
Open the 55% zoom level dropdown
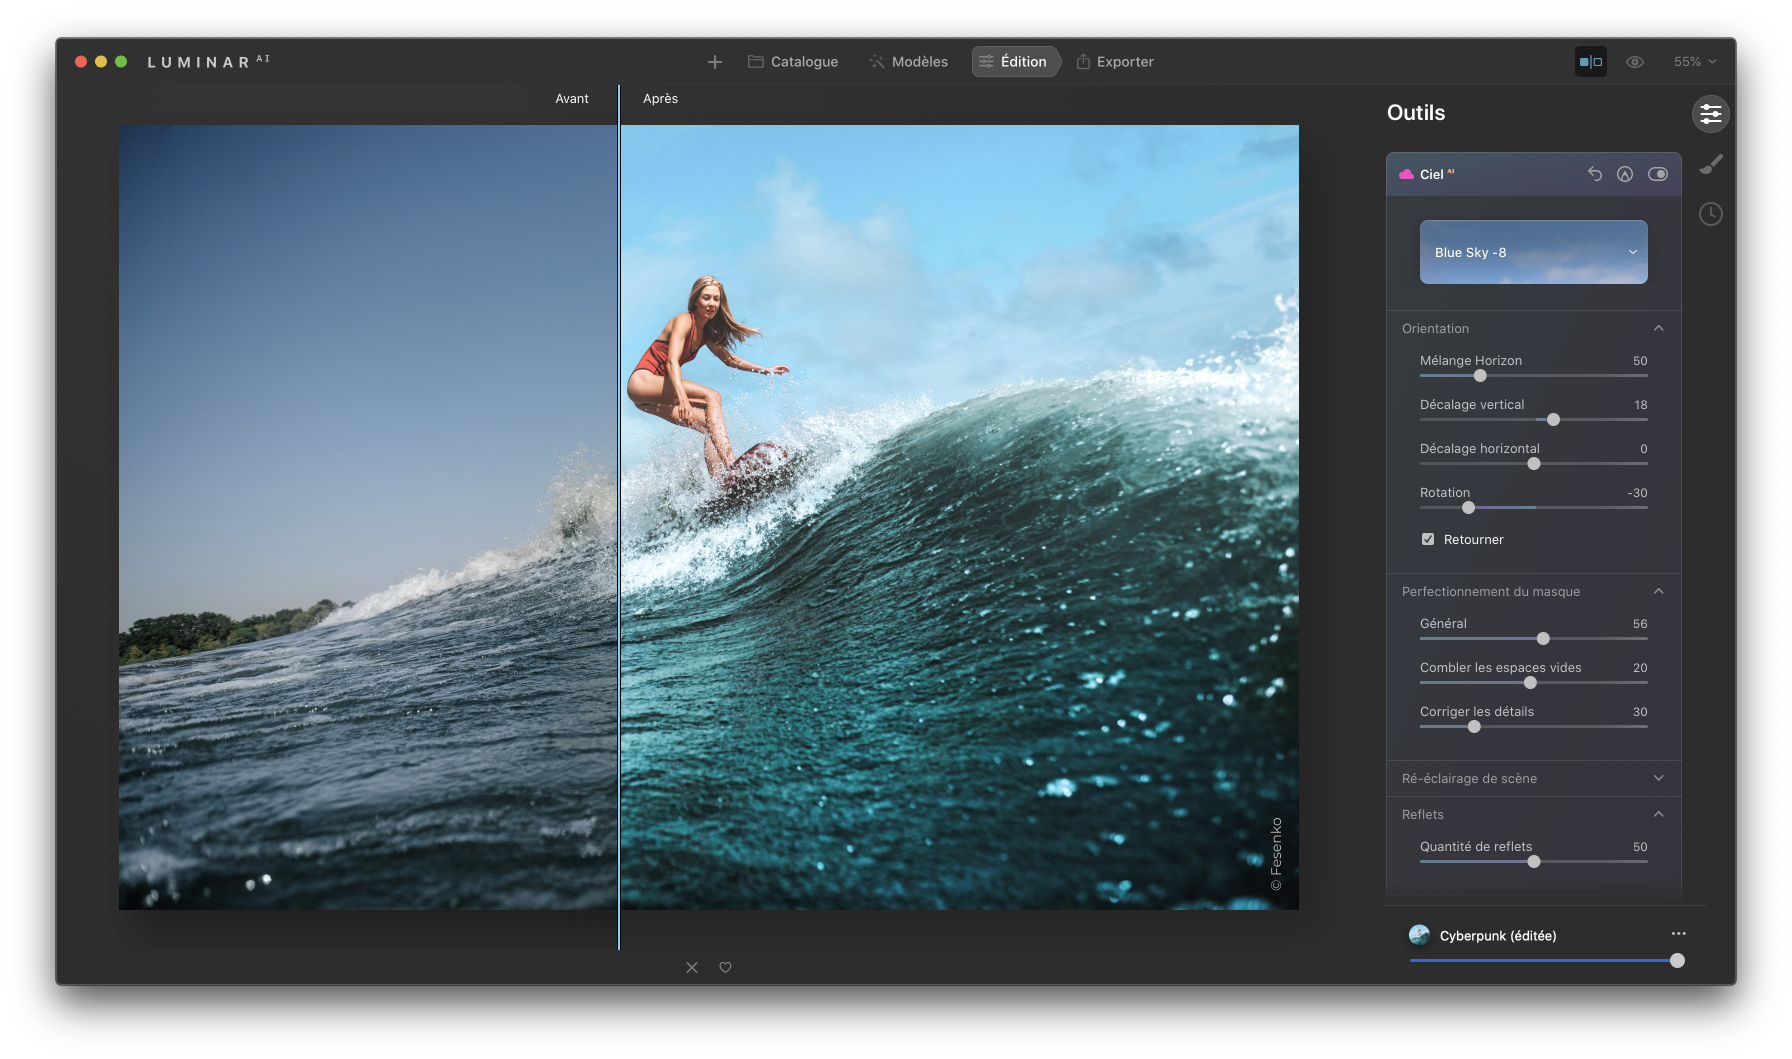tap(1694, 61)
